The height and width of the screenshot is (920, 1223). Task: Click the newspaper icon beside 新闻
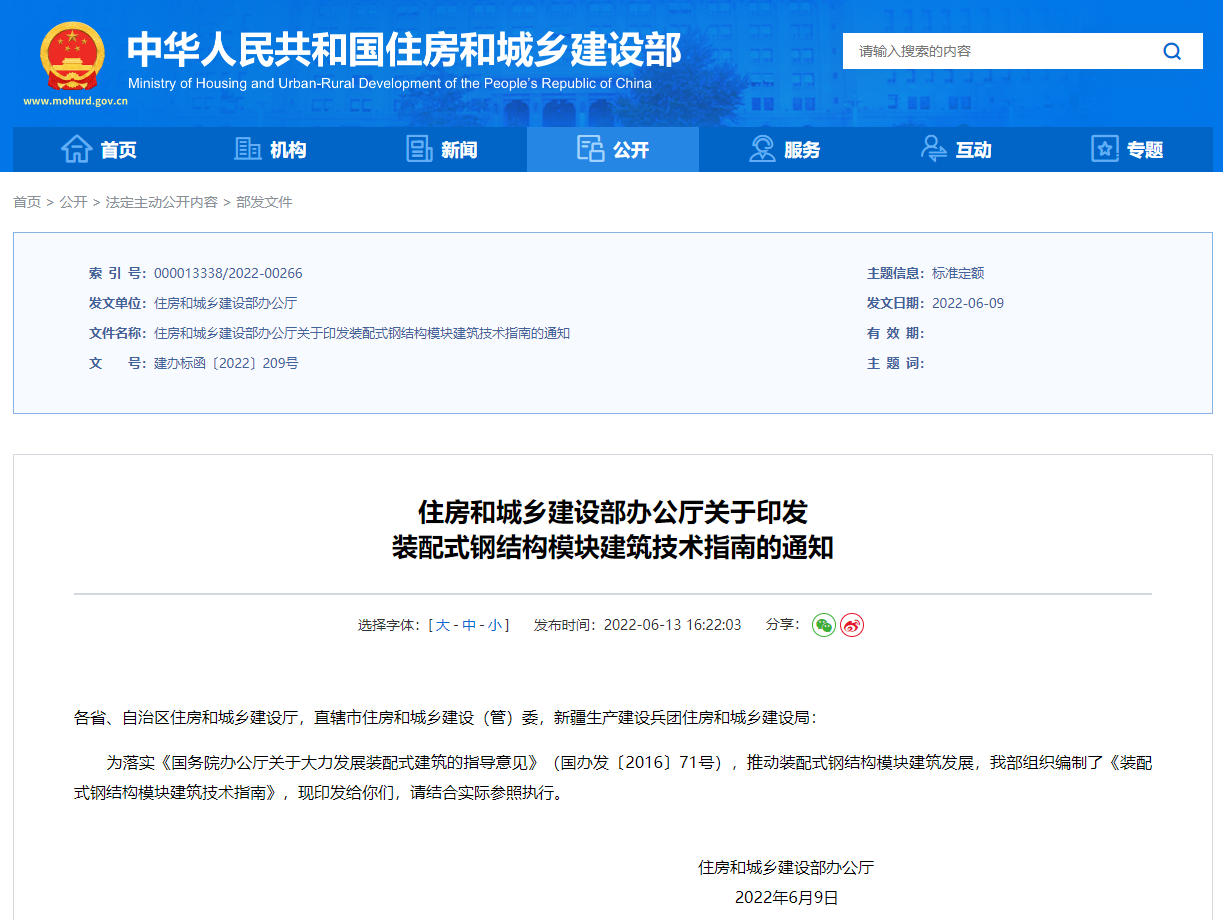click(x=419, y=149)
